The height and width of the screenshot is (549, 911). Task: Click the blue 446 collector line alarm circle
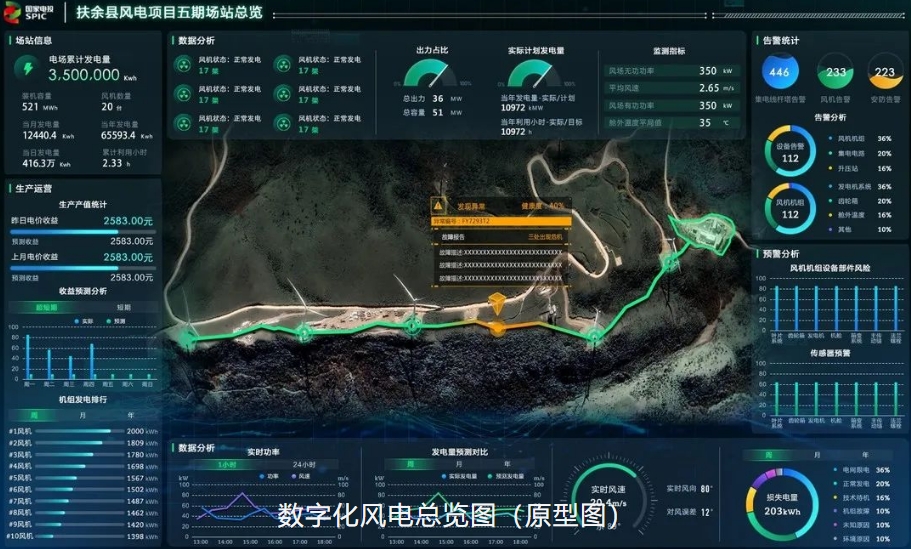(x=779, y=72)
